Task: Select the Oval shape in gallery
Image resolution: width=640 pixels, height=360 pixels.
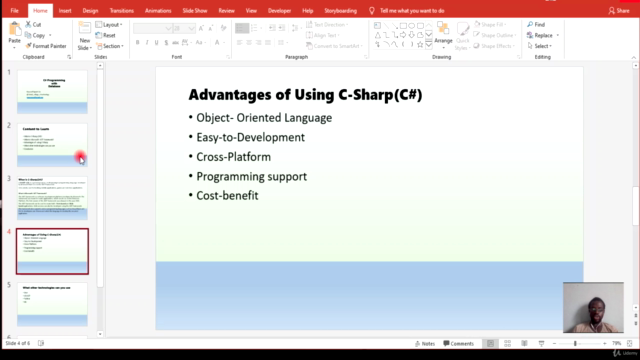Action: (x=412, y=25)
